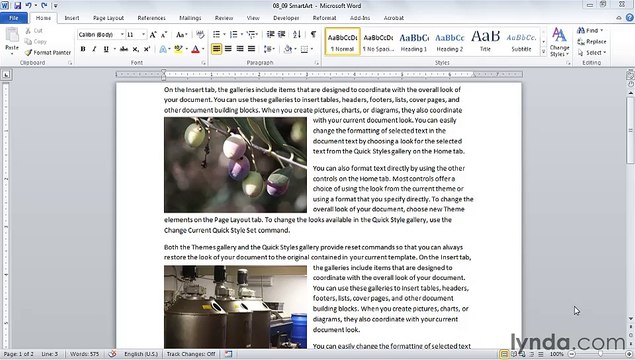
Task: Align text left
Action: click(x=217, y=49)
